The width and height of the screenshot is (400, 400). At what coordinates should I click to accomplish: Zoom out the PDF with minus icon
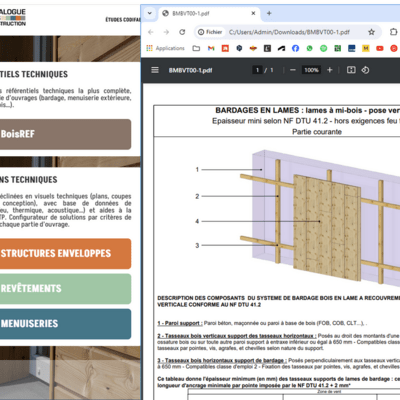(x=293, y=70)
